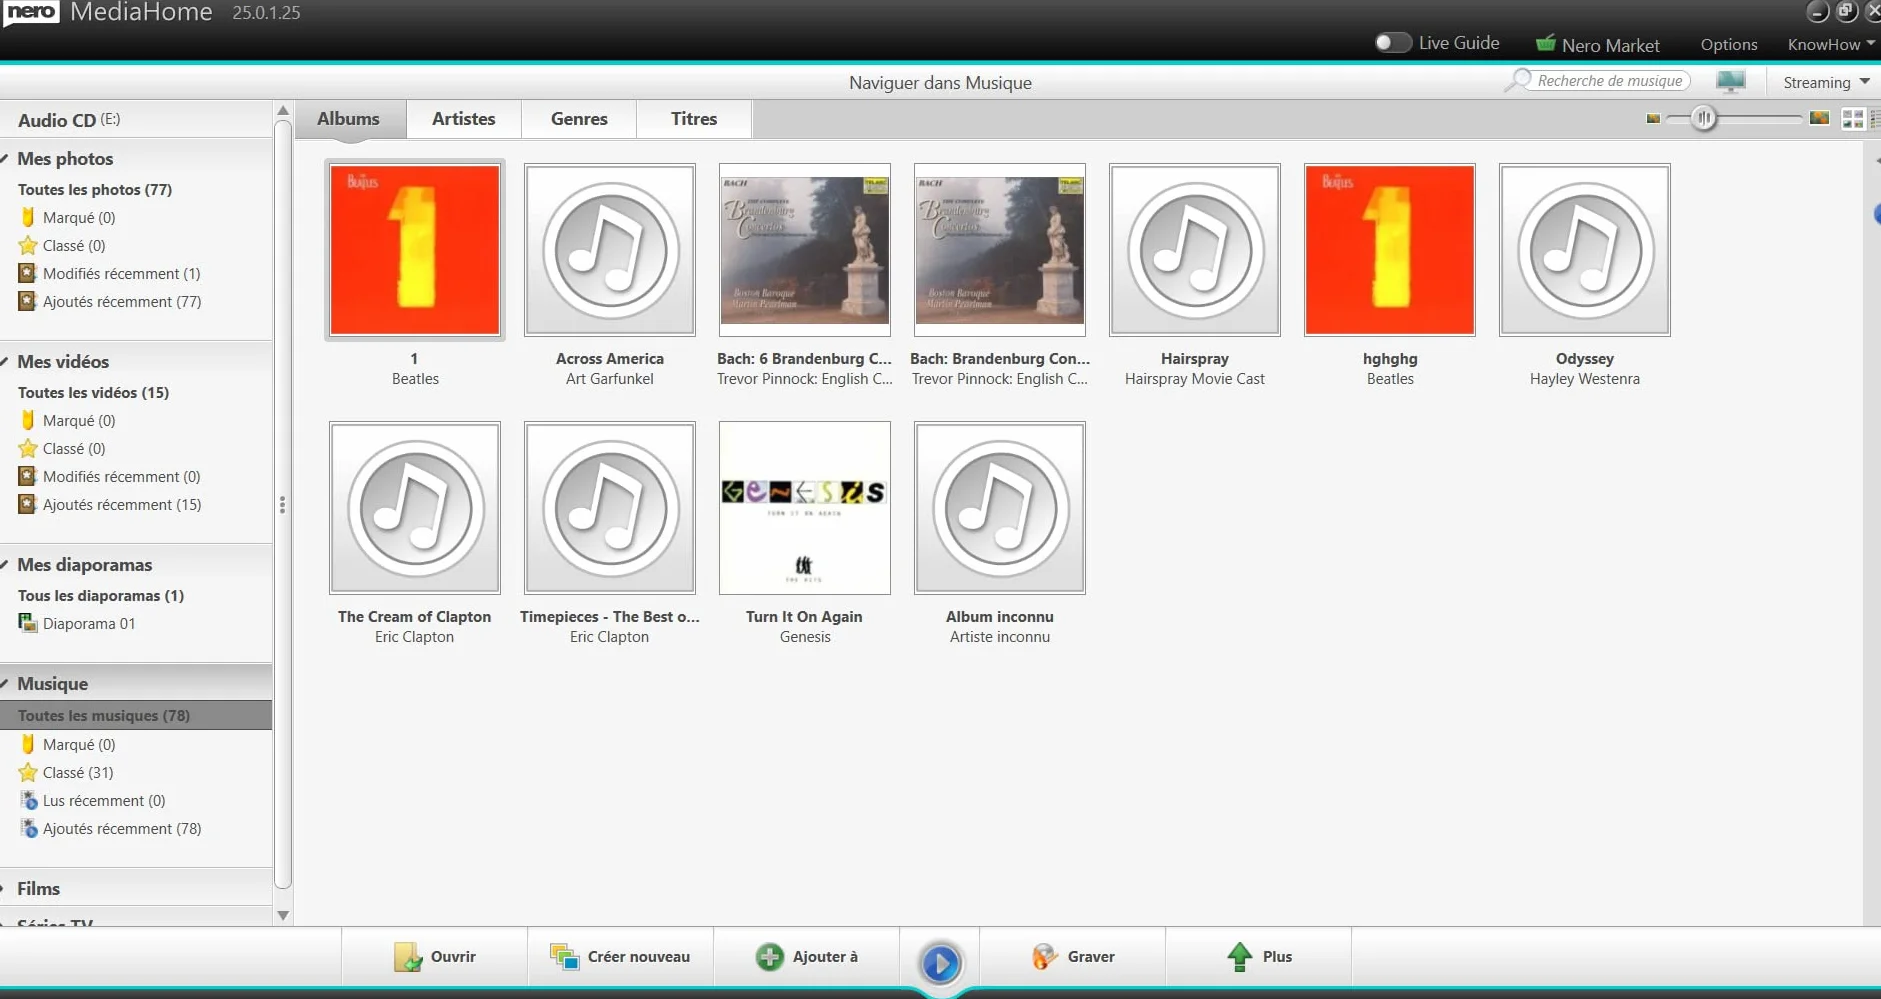Select the Odyssey album by Hayley Westenra
Image resolution: width=1881 pixels, height=999 pixels.
coord(1585,250)
